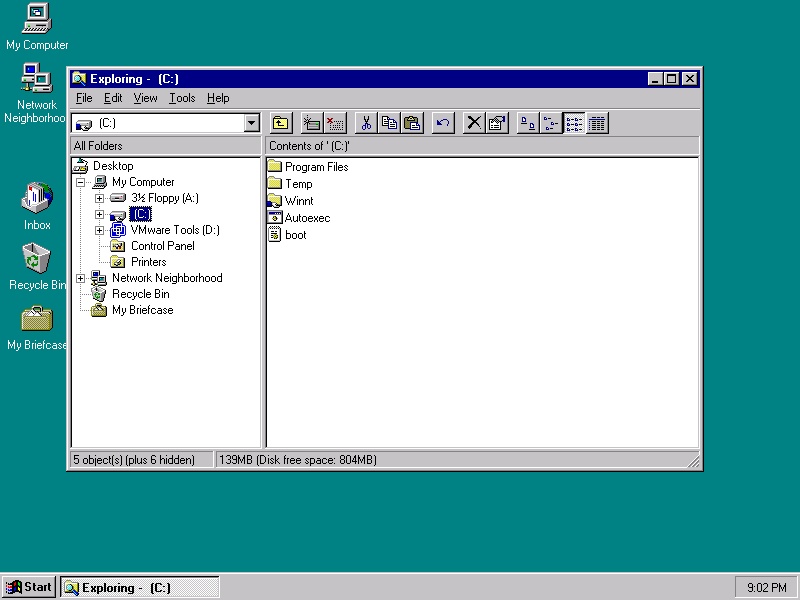This screenshot has height=600, width=800.
Task: Click the Up One Level toolbar button
Action: pos(281,123)
